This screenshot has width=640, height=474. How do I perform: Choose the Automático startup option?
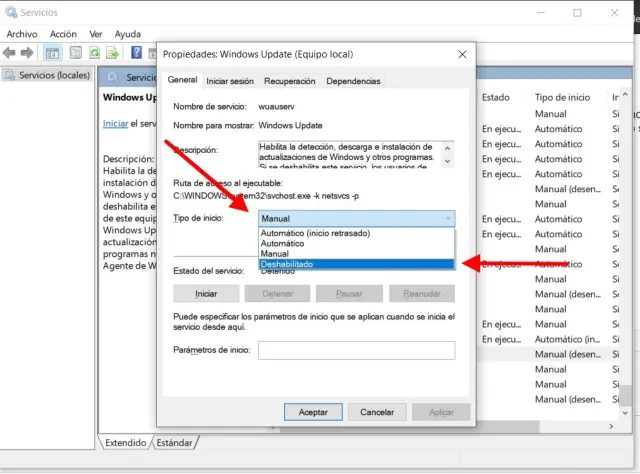point(357,243)
